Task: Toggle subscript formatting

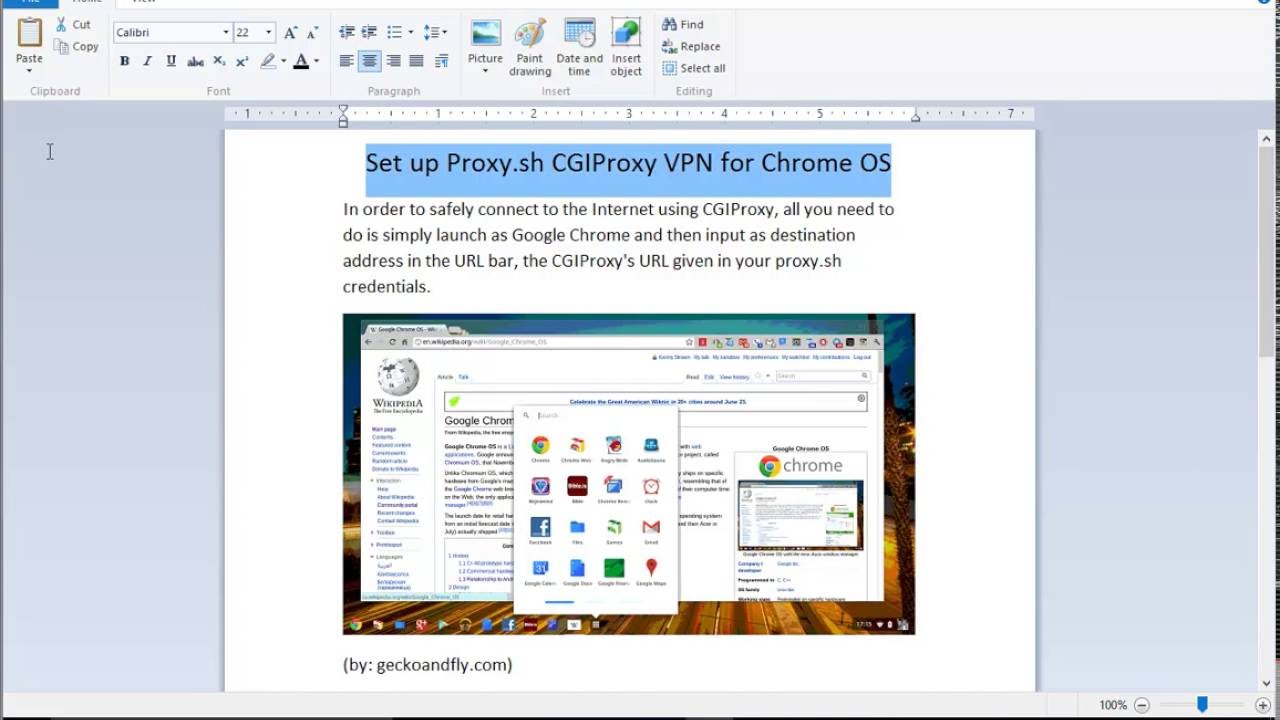Action: [219, 61]
